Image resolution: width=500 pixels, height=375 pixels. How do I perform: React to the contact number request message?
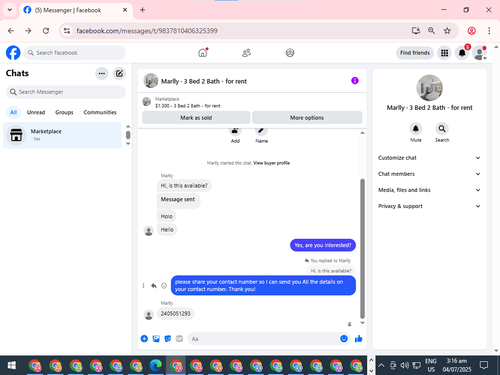click(x=164, y=286)
